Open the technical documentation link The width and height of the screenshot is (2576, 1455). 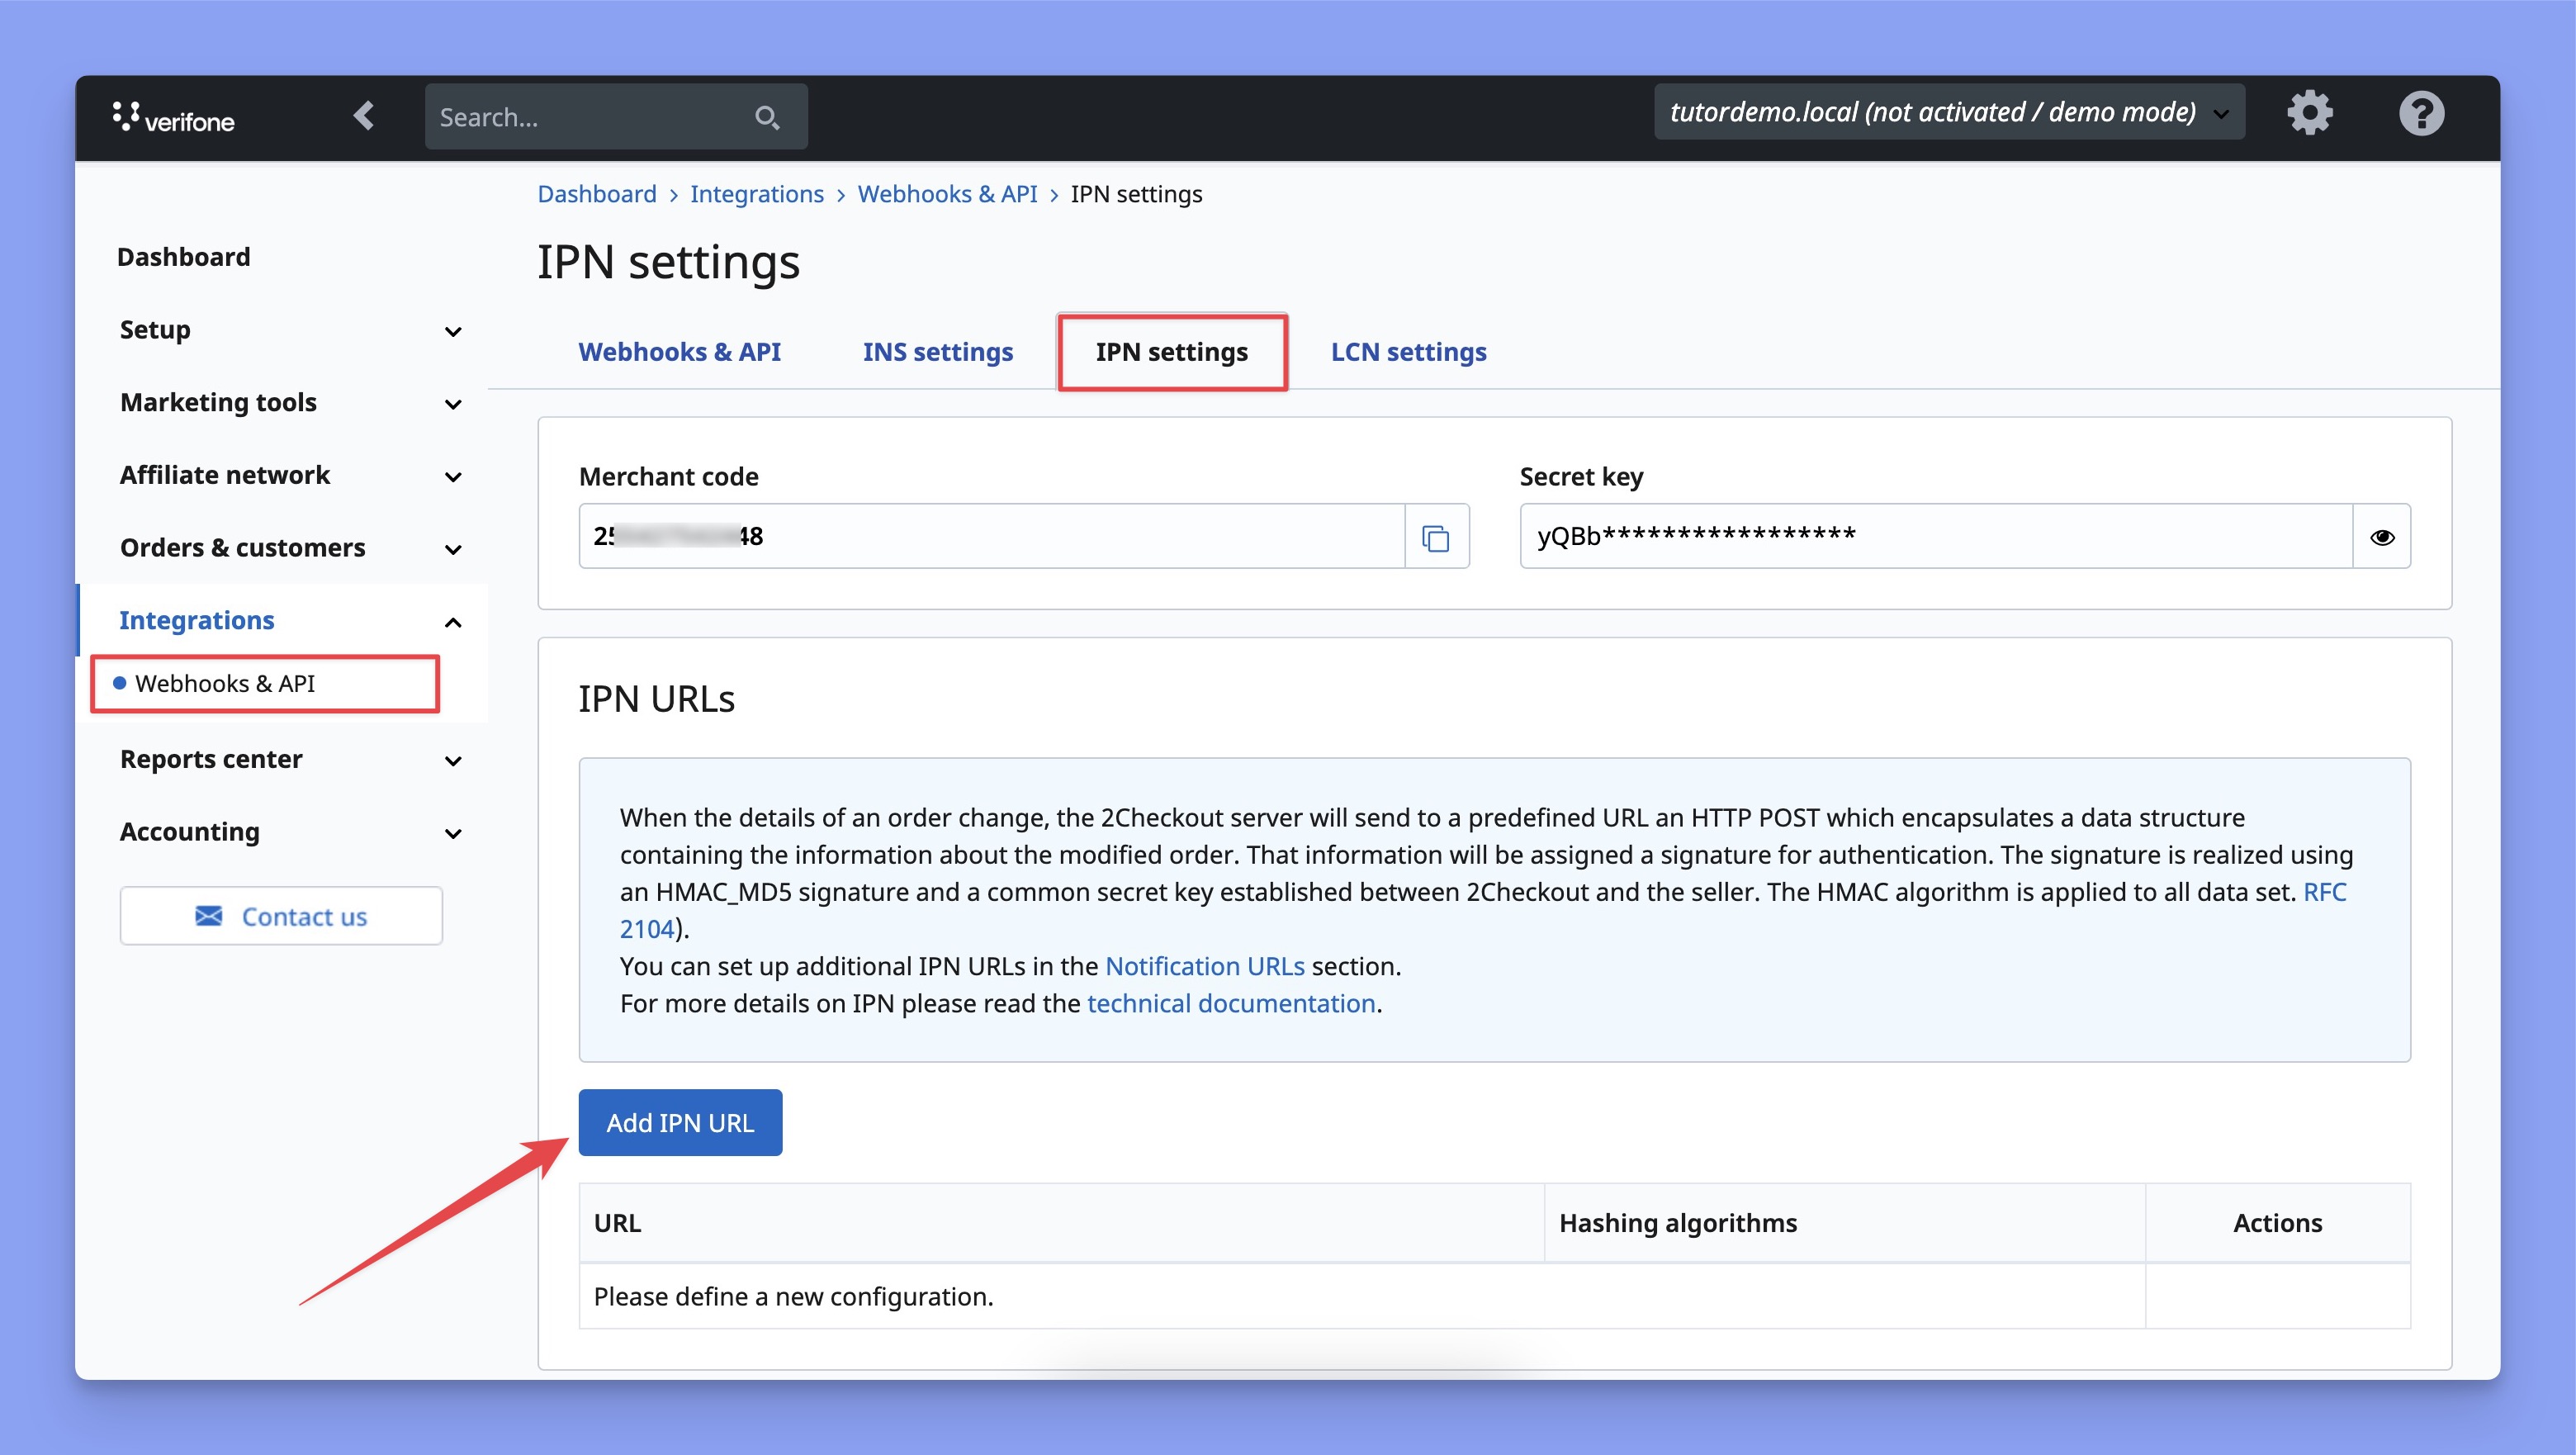(x=1231, y=1003)
